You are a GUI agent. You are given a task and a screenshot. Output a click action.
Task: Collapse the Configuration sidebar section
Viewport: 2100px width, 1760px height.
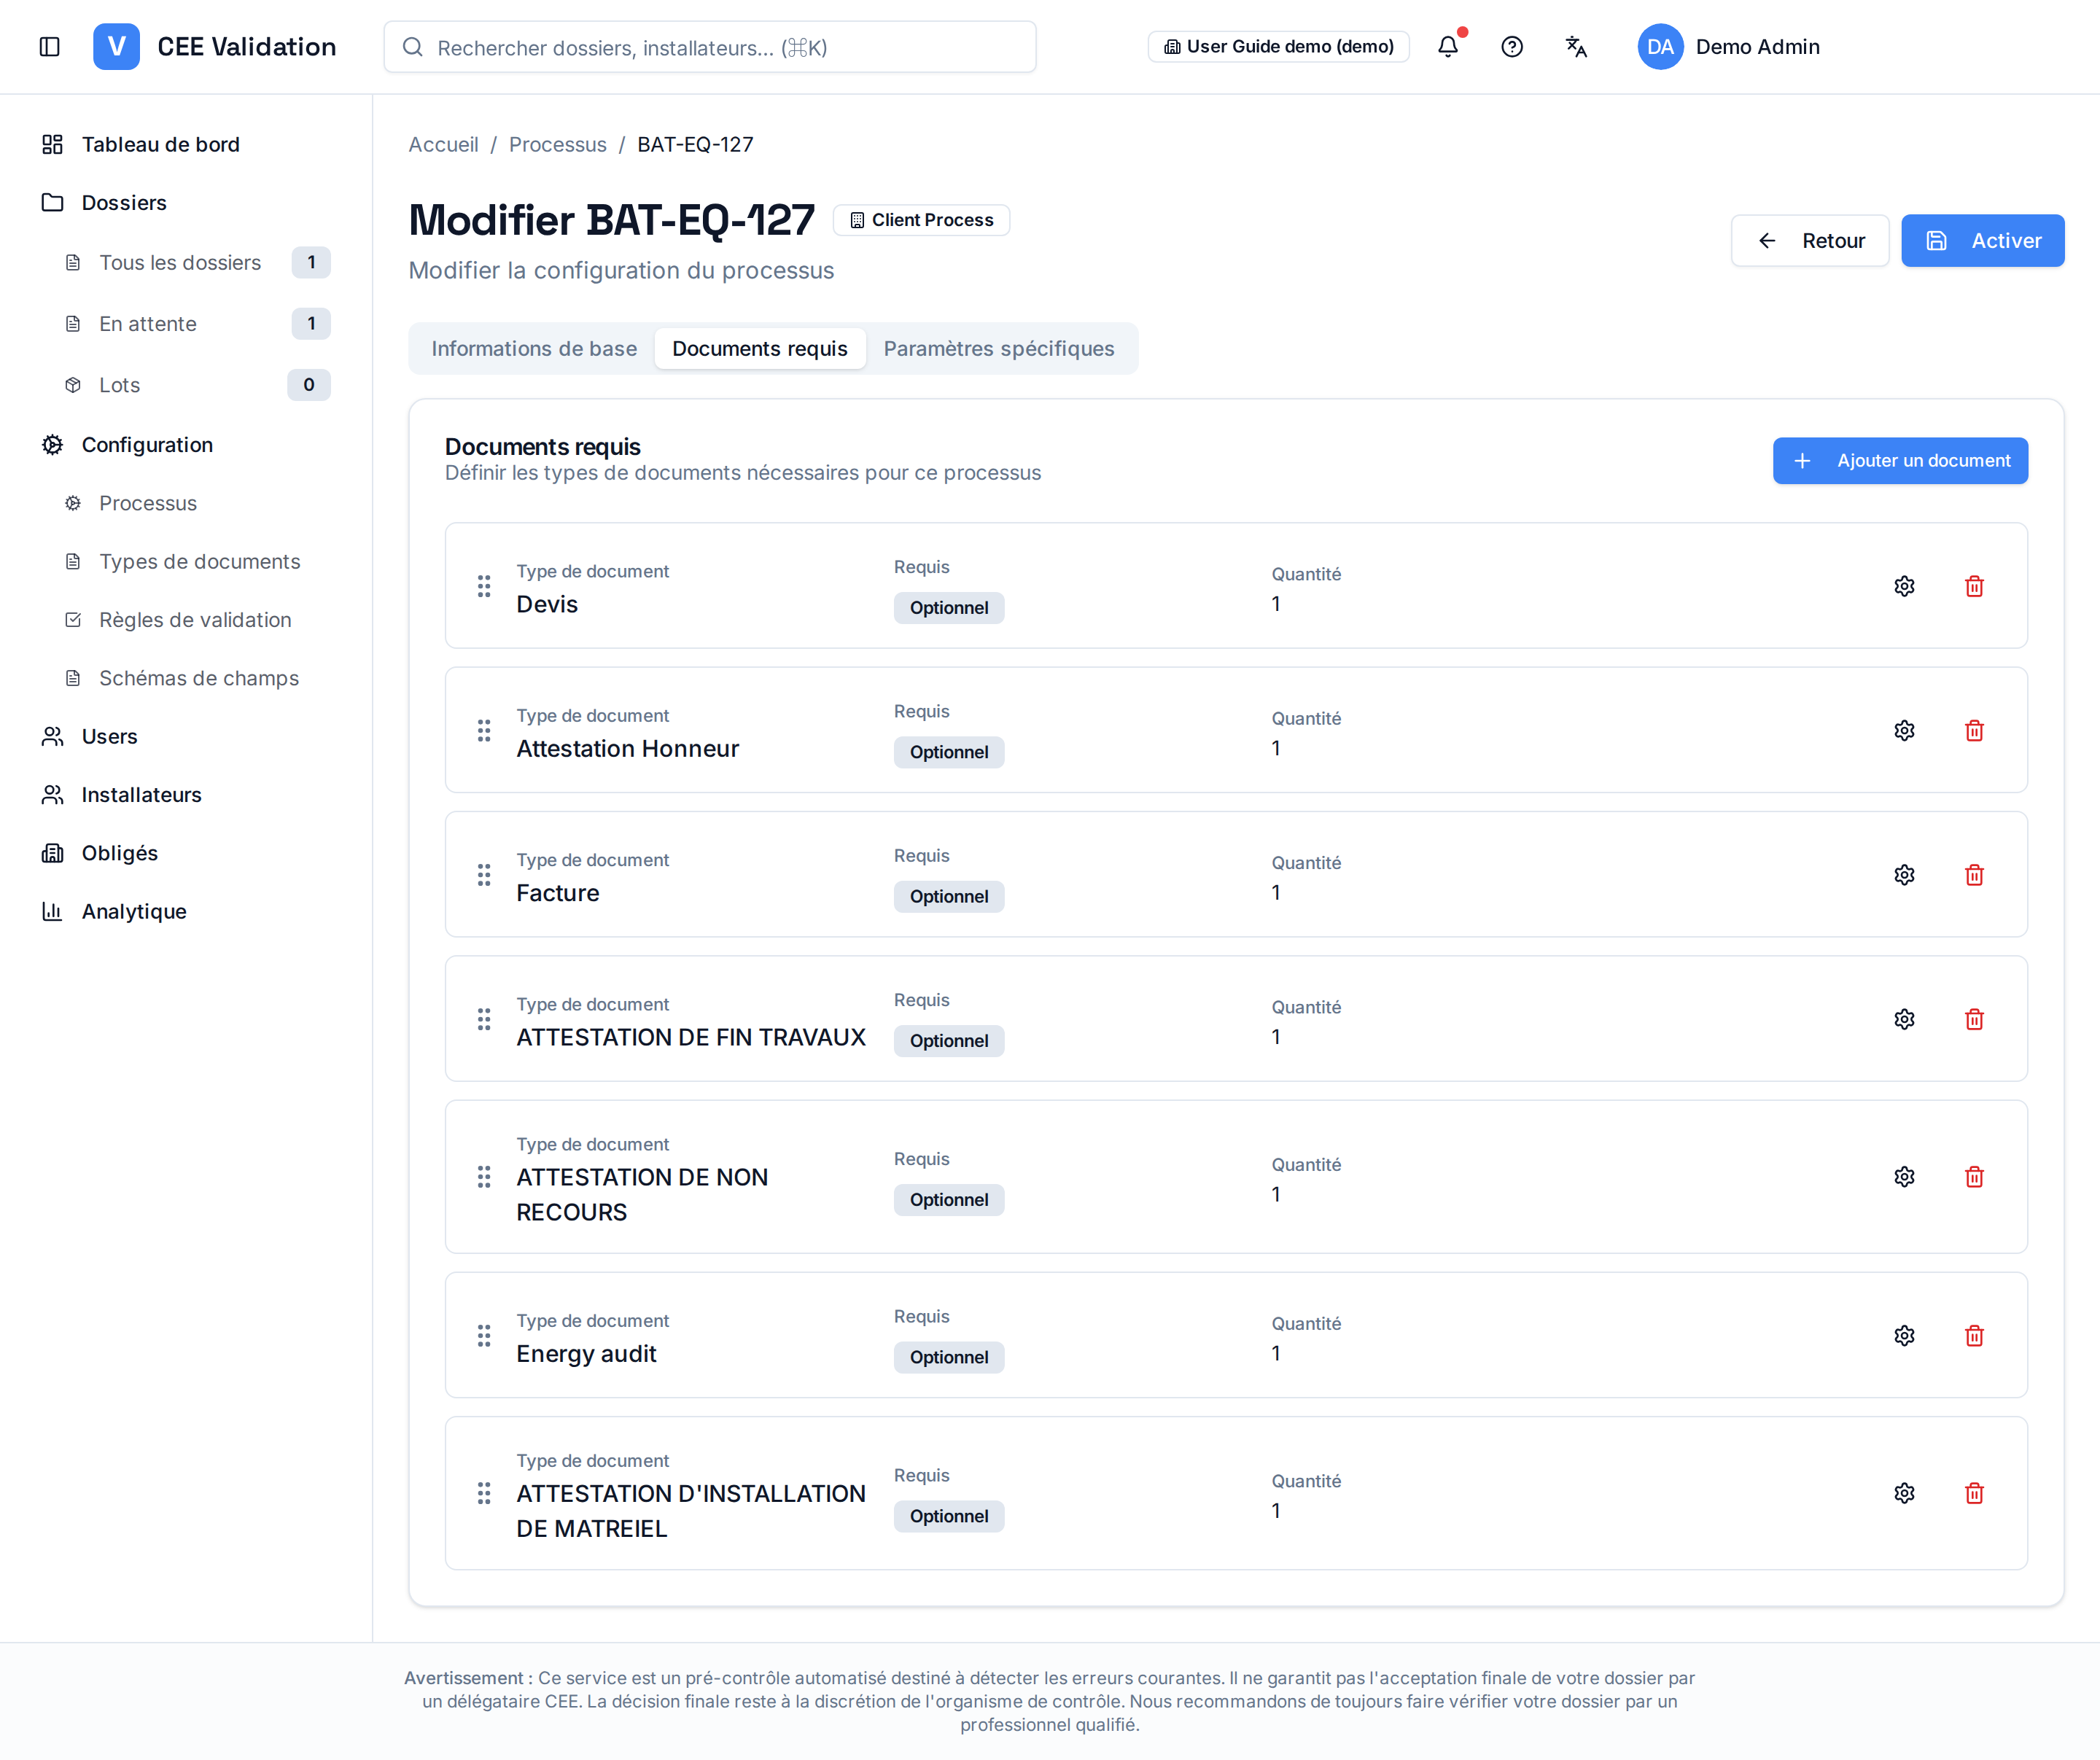147,445
